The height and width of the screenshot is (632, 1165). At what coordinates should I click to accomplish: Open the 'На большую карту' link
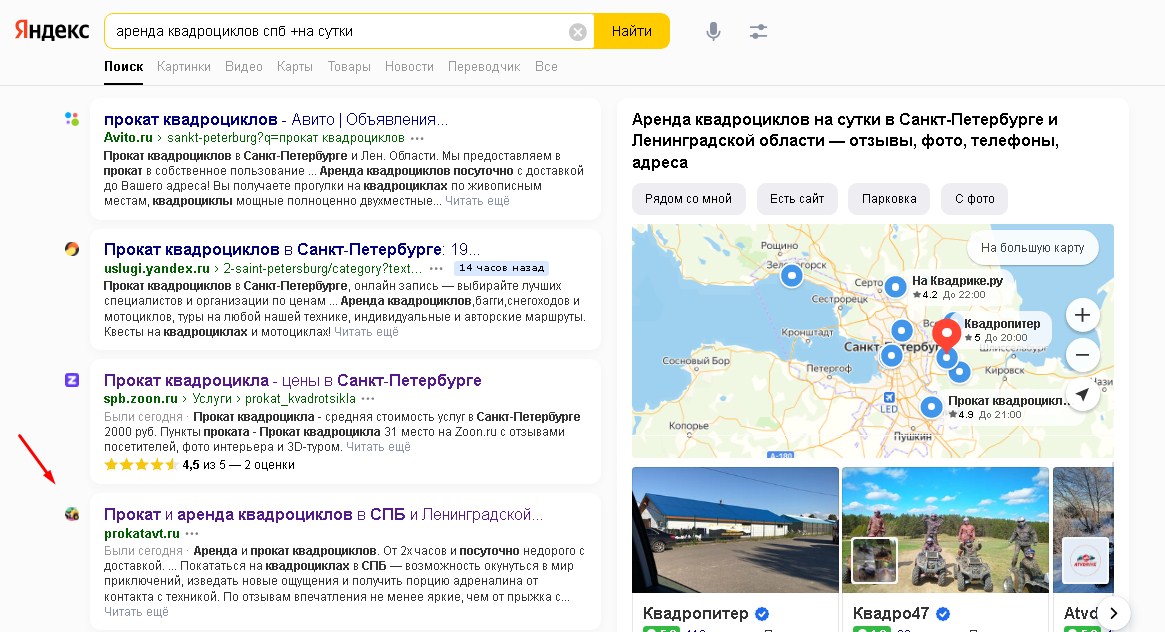pos(1034,247)
